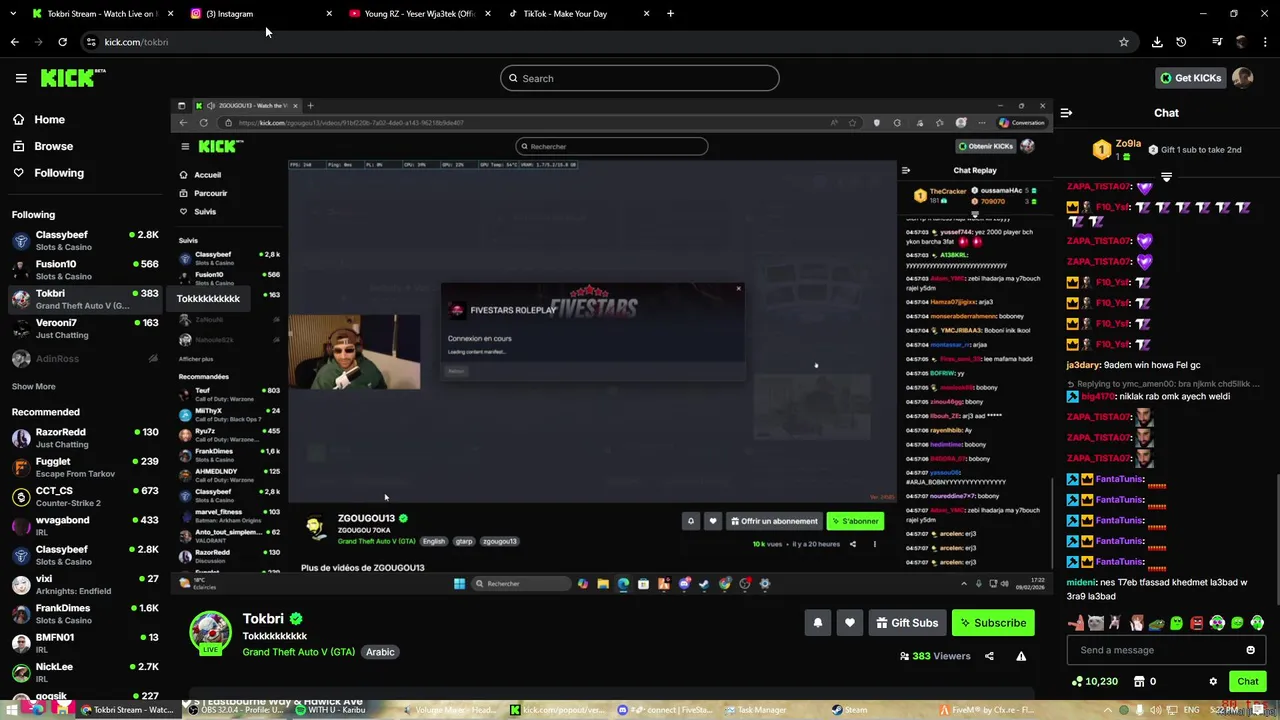Open BMFN01 recommended channel
The image size is (1280, 720).
click(85, 643)
